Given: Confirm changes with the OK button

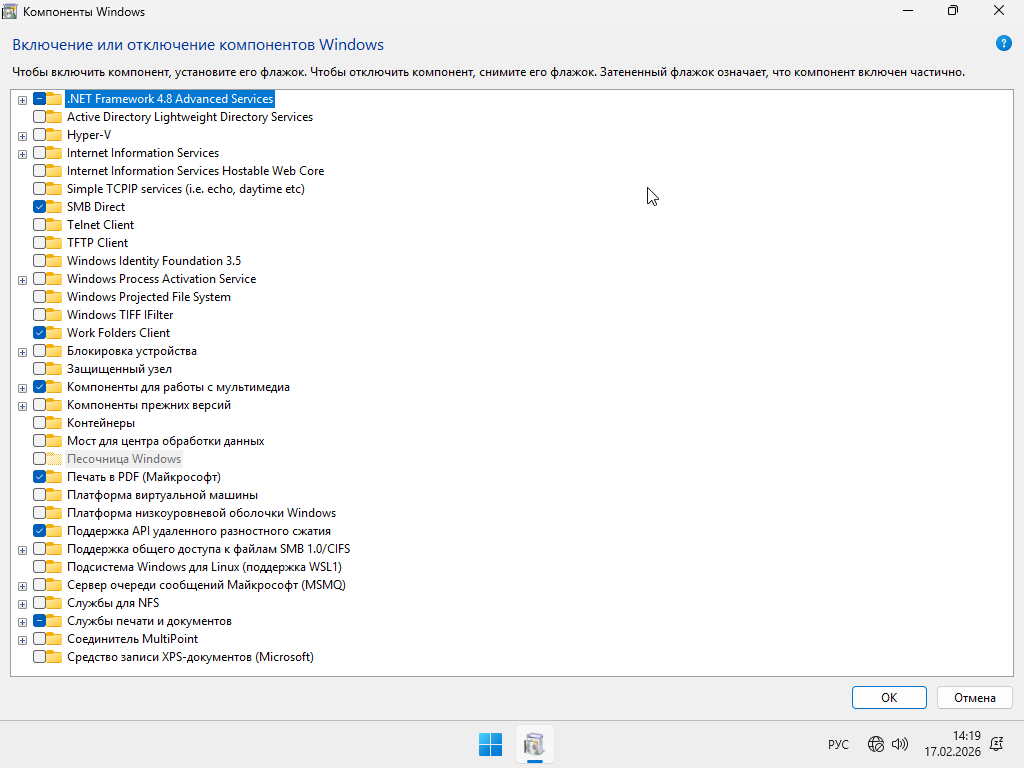Looking at the screenshot, I should pyautogui.click(x=889, y=697).
